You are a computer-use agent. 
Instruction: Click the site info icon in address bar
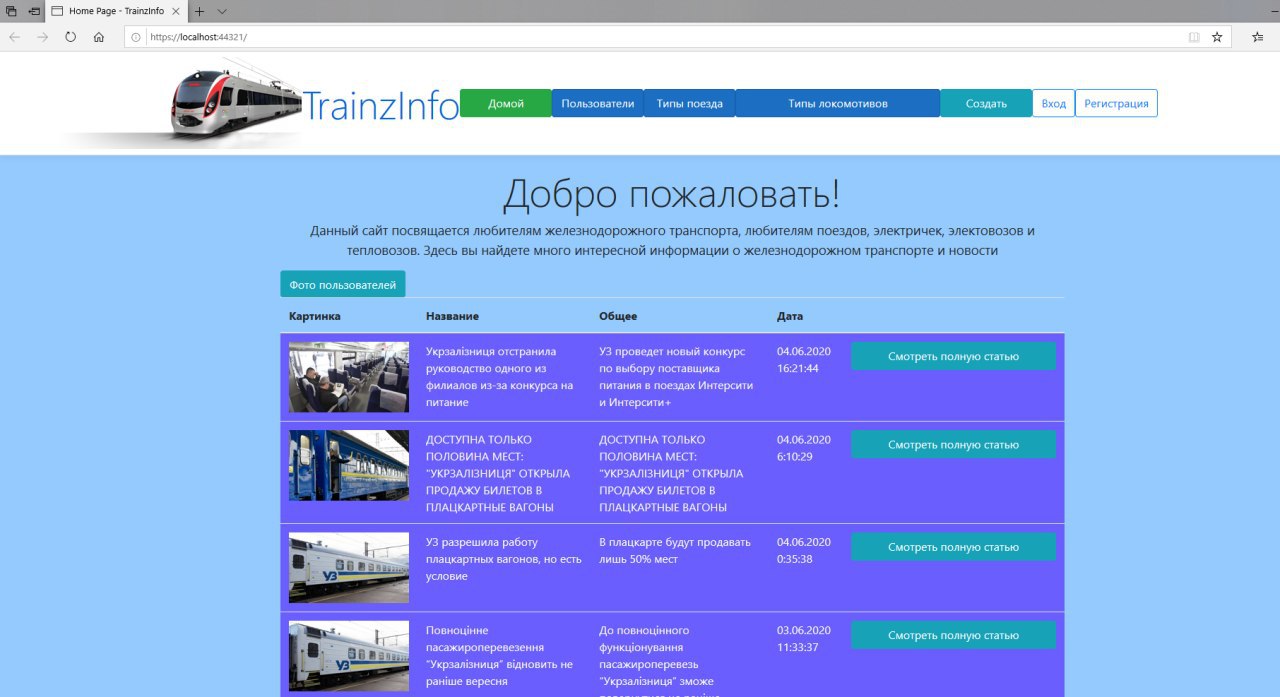click(x=136, y=37)
